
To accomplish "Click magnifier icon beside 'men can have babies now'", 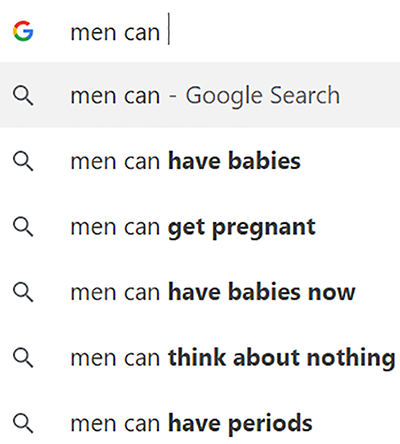I will pyautogui.click(x=23, y=292).
